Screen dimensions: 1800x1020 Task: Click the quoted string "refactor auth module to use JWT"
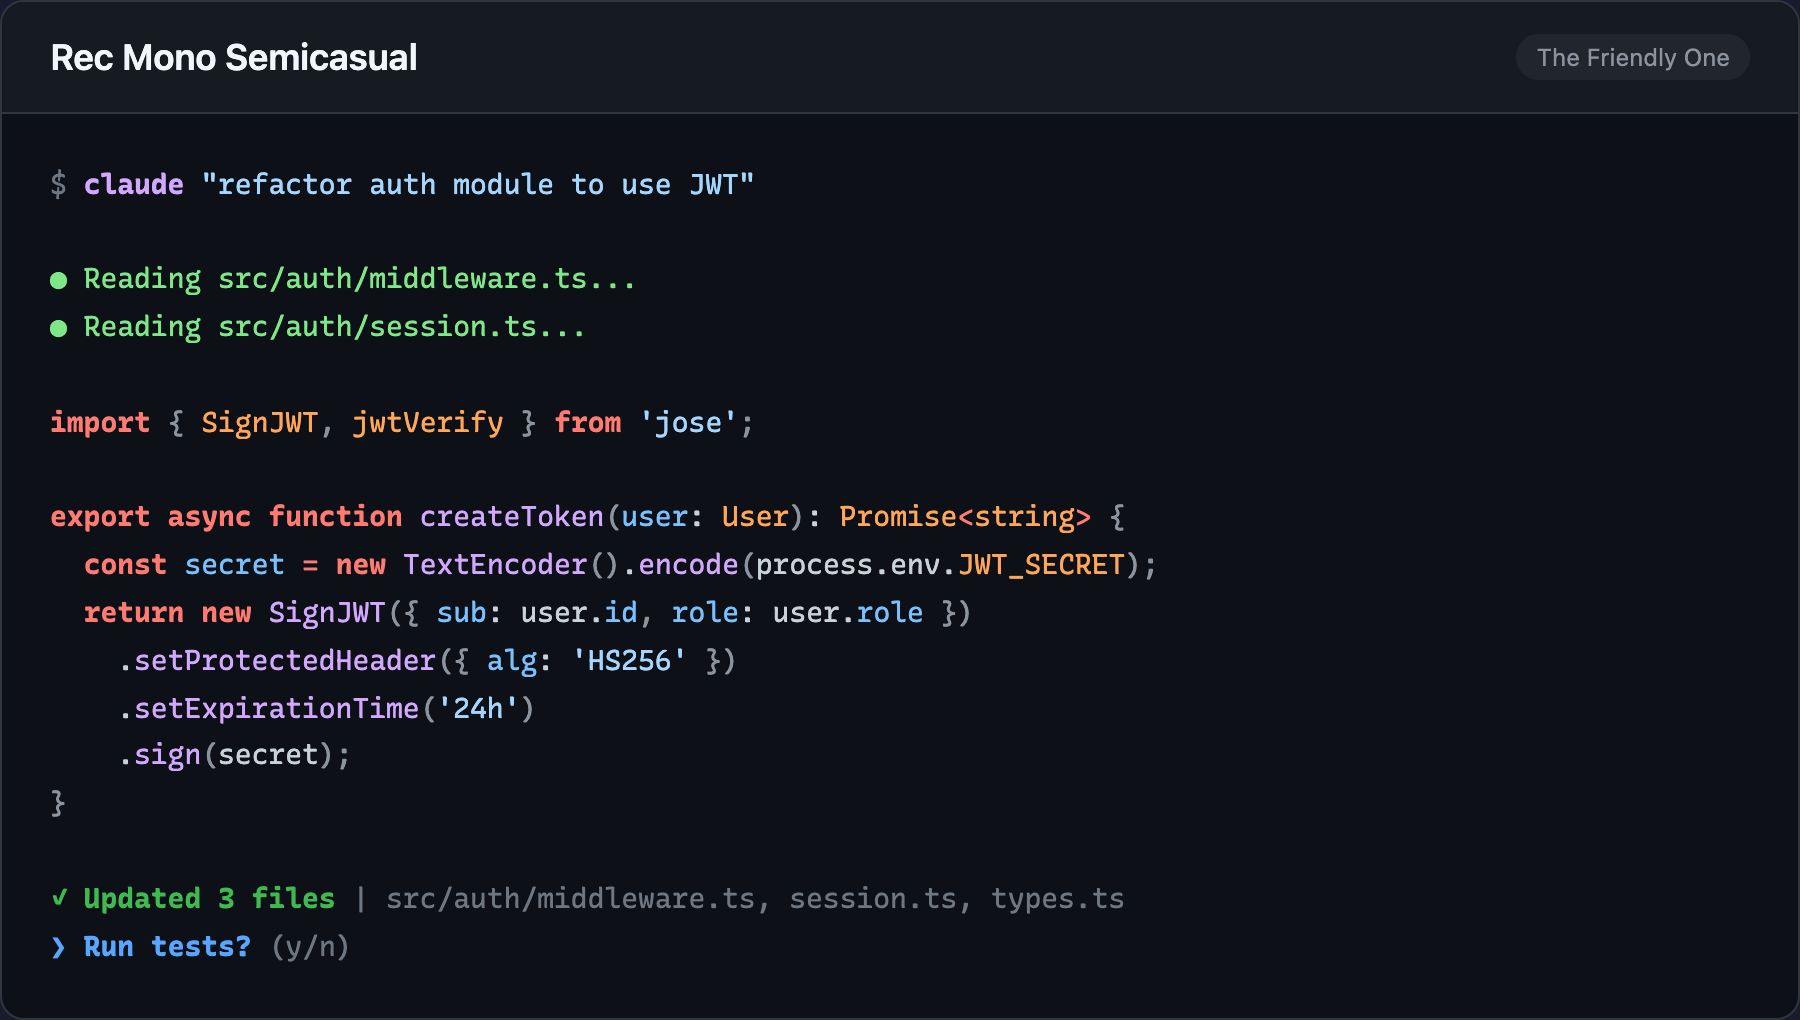(x=478, y=184)
